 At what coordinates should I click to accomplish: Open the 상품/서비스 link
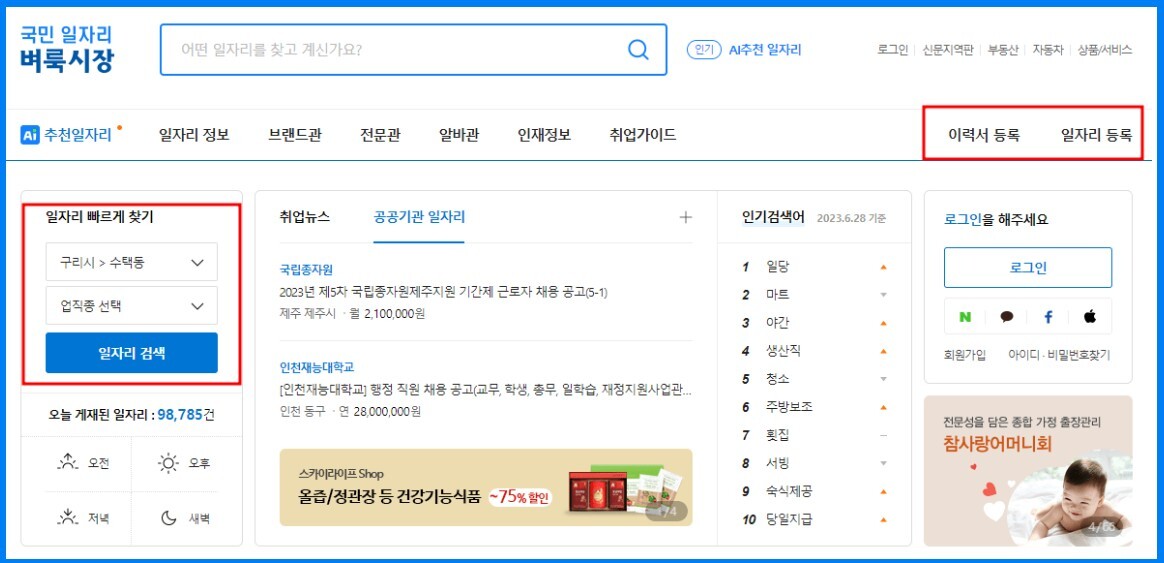[1105, 50]
